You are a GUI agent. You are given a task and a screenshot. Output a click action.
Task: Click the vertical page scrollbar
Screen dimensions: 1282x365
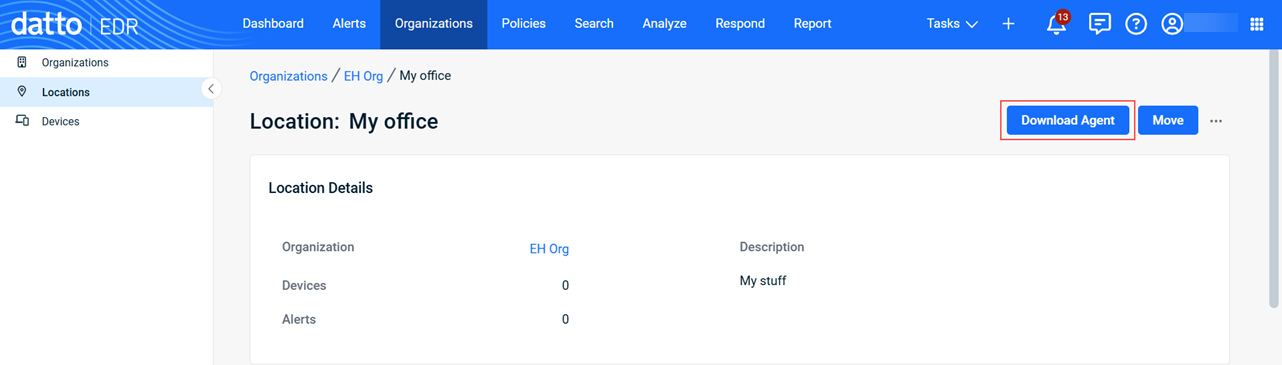(x=1275, y=180)
